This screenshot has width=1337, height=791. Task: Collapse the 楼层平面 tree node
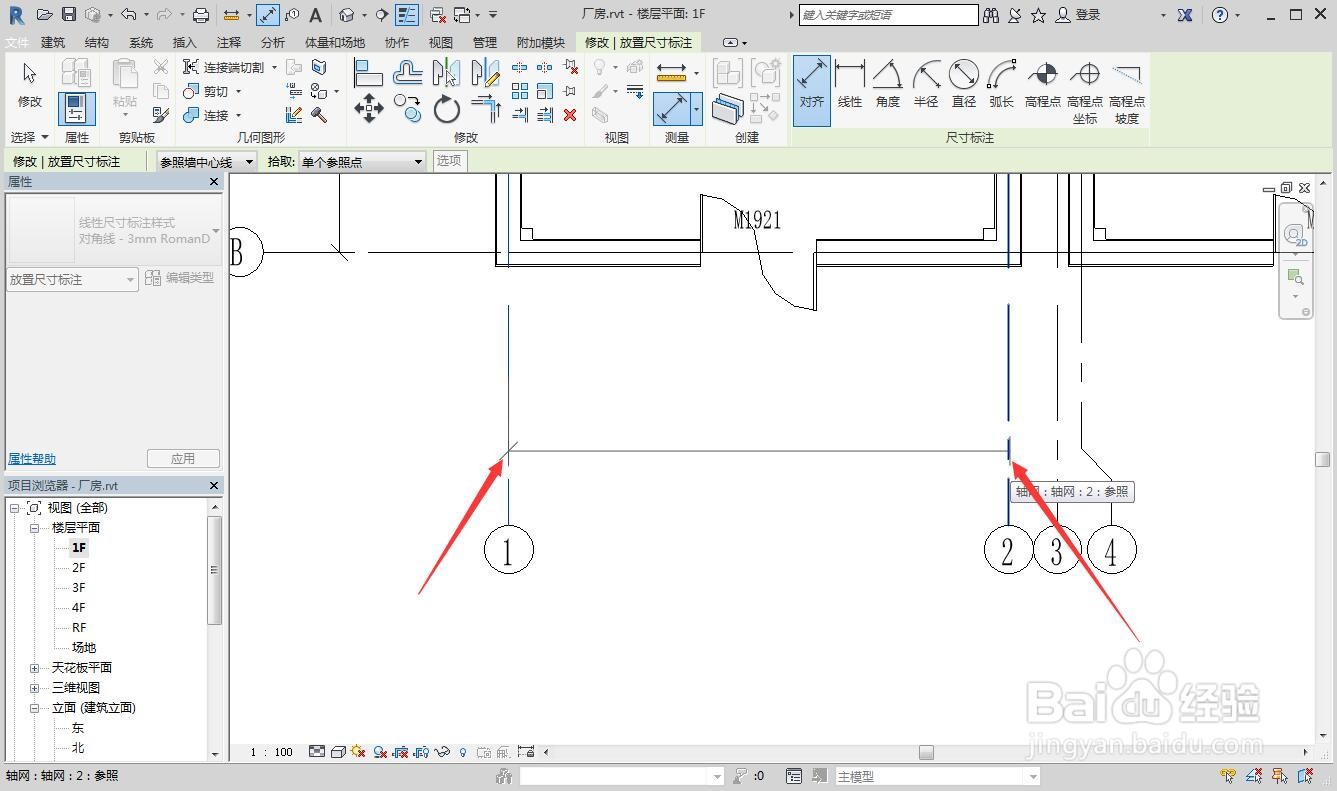(x=34, y=527)
